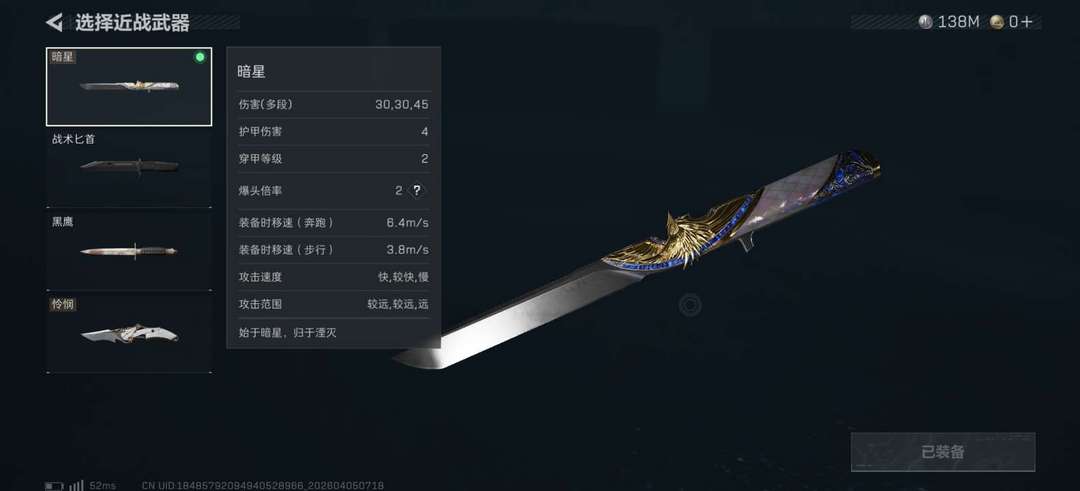Click the golden eagle knife preview model
The image size is (1080, 491).
(637, 260)
